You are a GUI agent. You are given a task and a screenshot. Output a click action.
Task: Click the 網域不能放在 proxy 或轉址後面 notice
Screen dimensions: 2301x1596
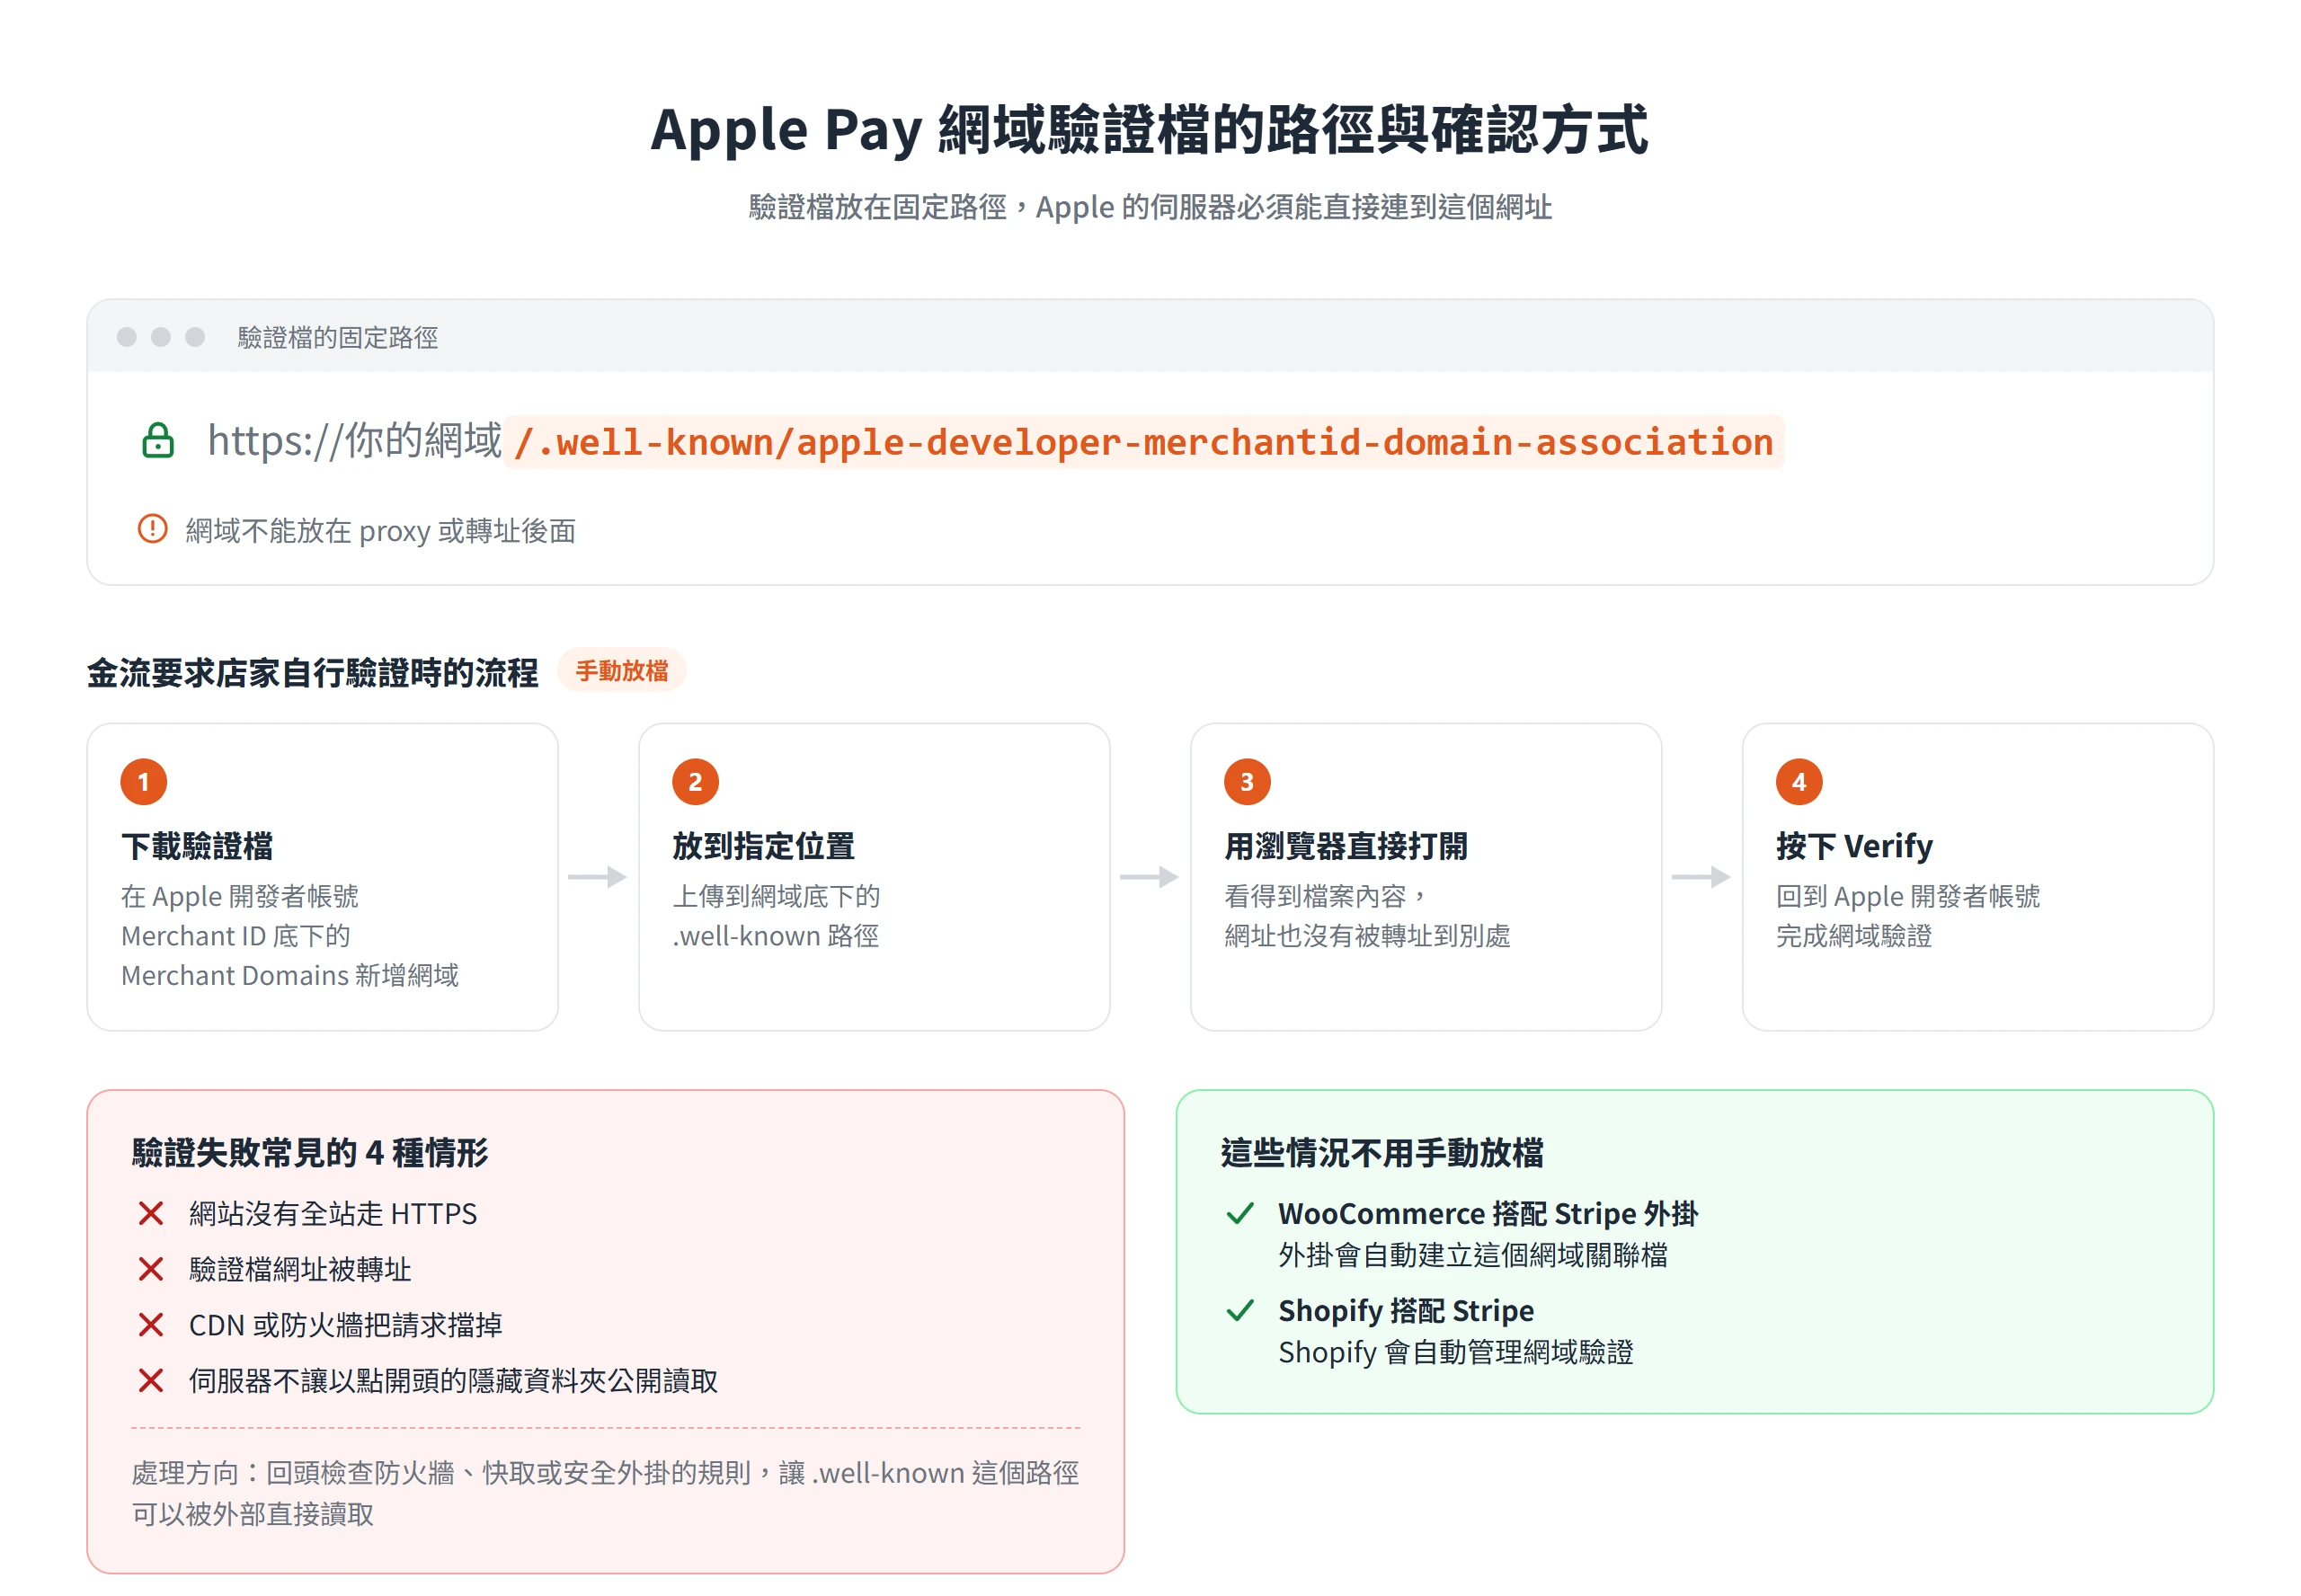pyautogui.click(x=380, y=531)
